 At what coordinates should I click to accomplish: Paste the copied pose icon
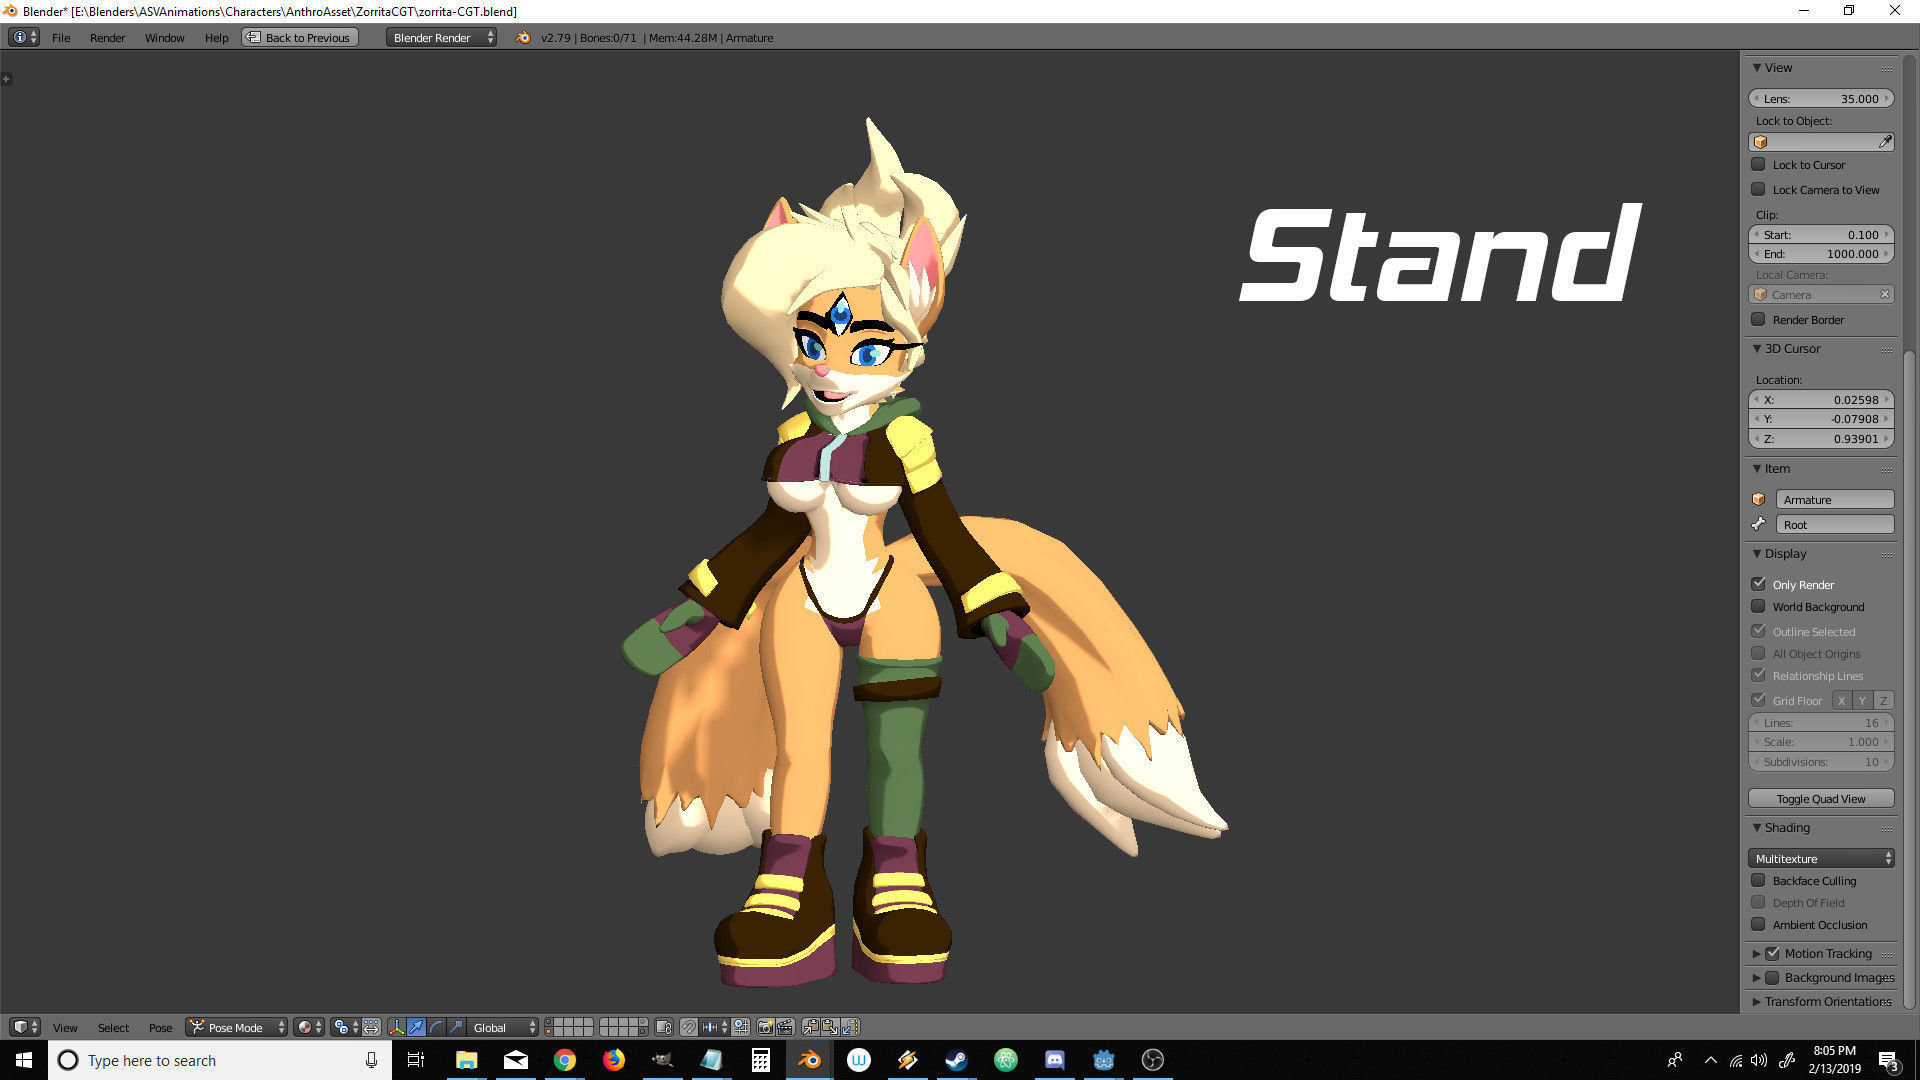click(830, 1027)
